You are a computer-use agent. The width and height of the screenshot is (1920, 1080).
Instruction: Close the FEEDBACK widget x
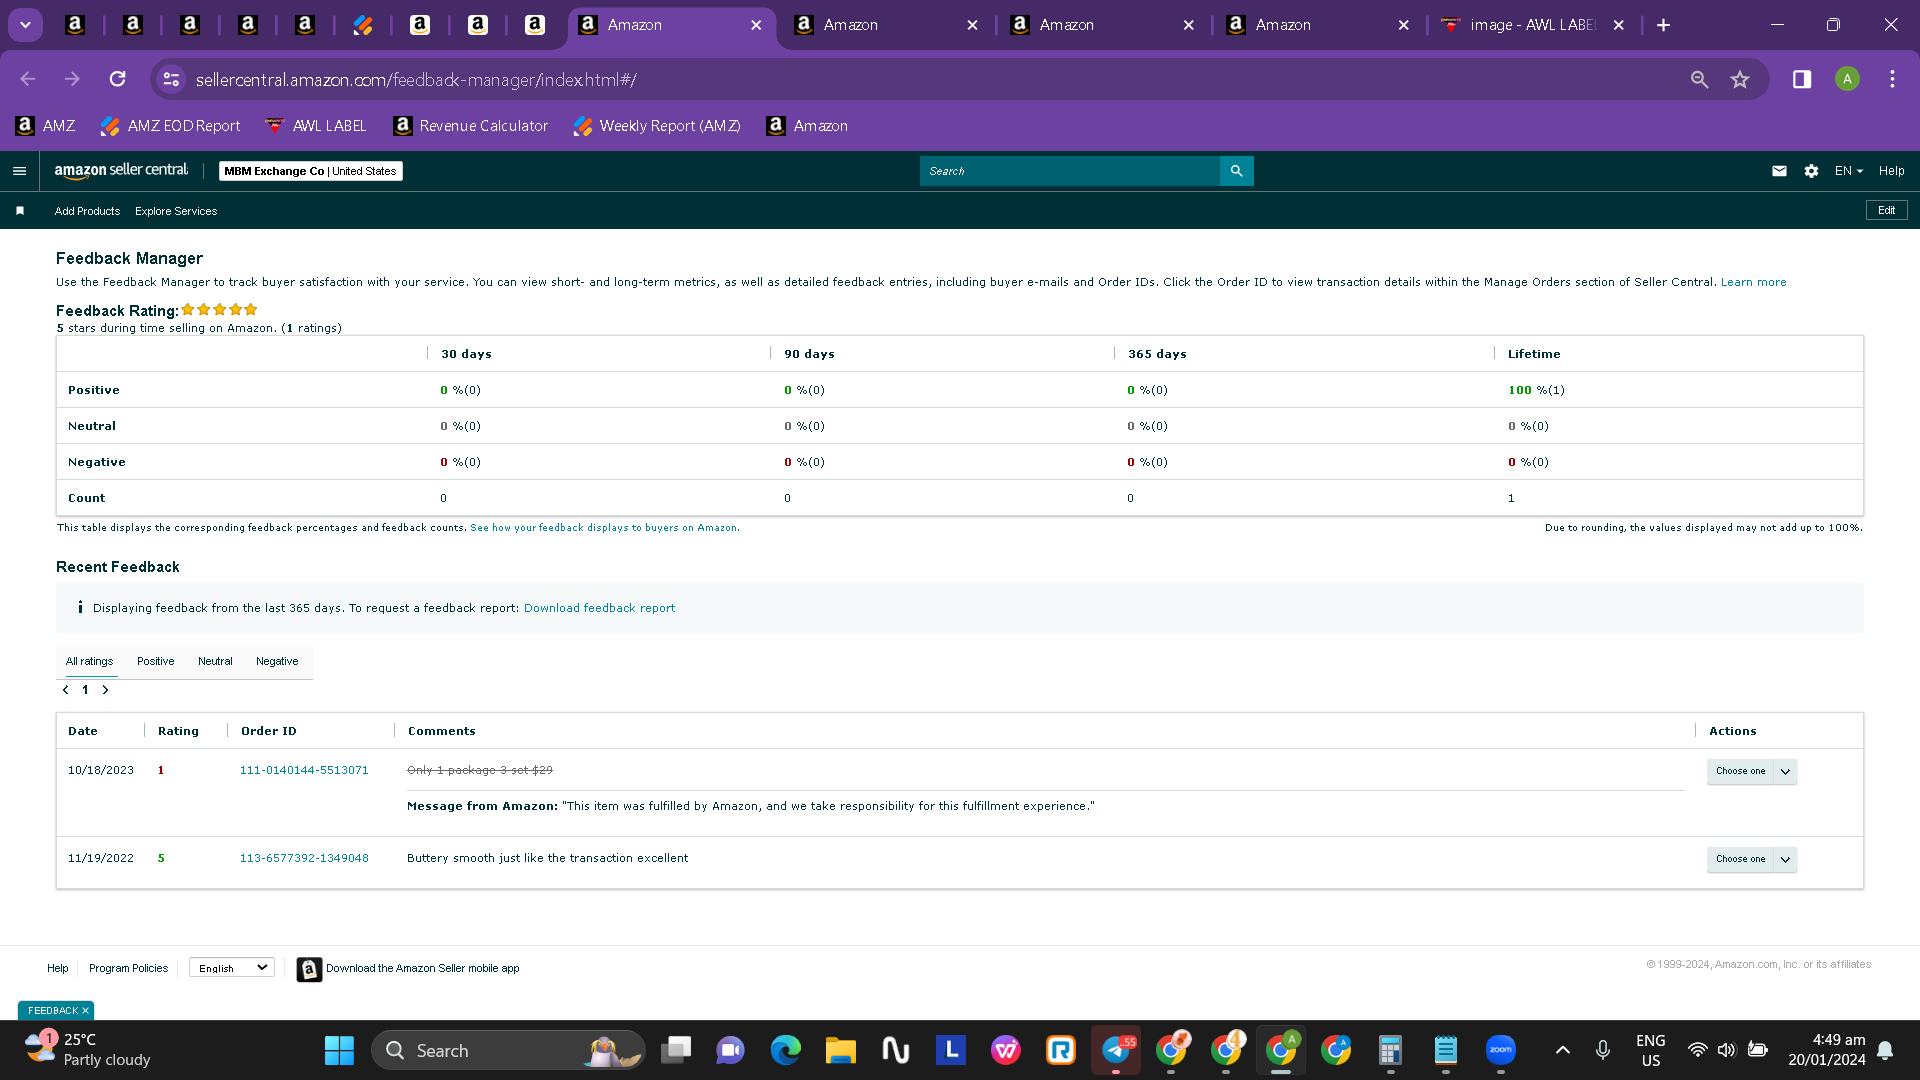86,1011
